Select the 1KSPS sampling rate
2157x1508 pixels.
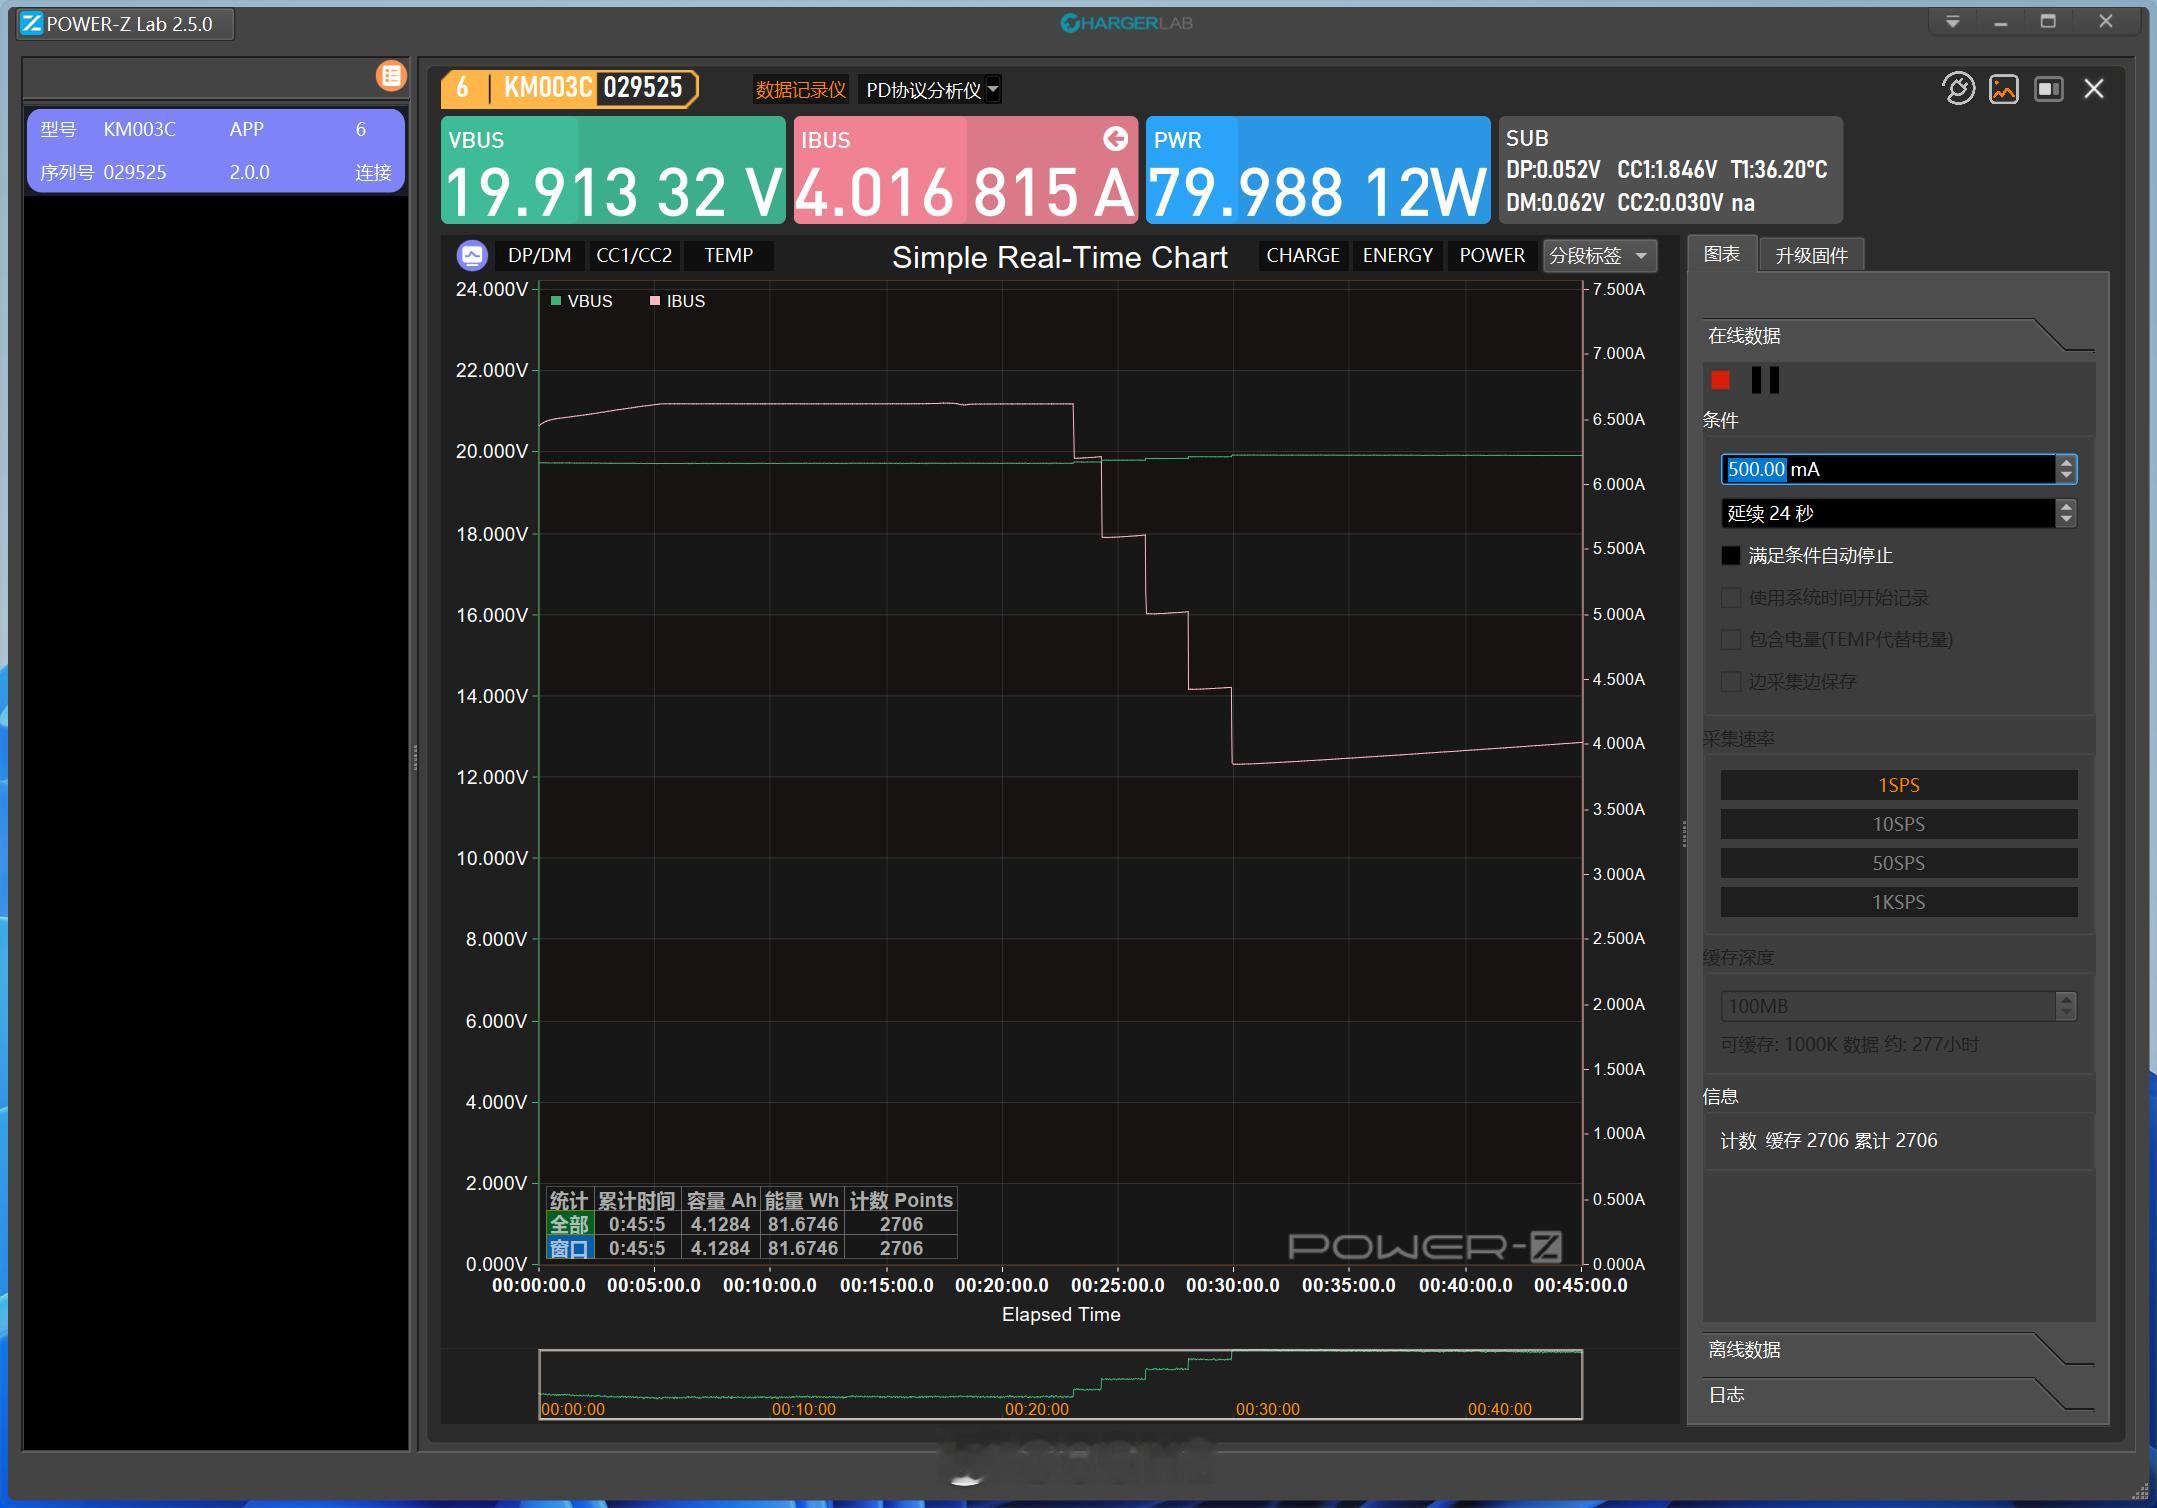1898,902
